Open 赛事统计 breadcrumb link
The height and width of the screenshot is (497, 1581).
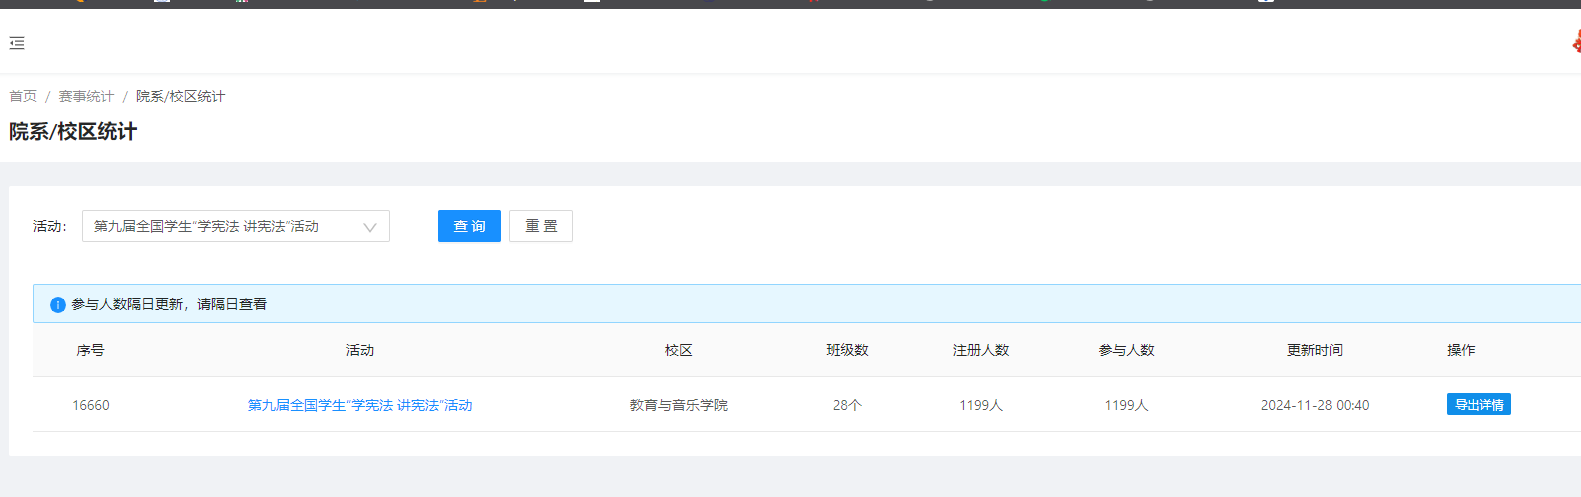tap(86, 96)
